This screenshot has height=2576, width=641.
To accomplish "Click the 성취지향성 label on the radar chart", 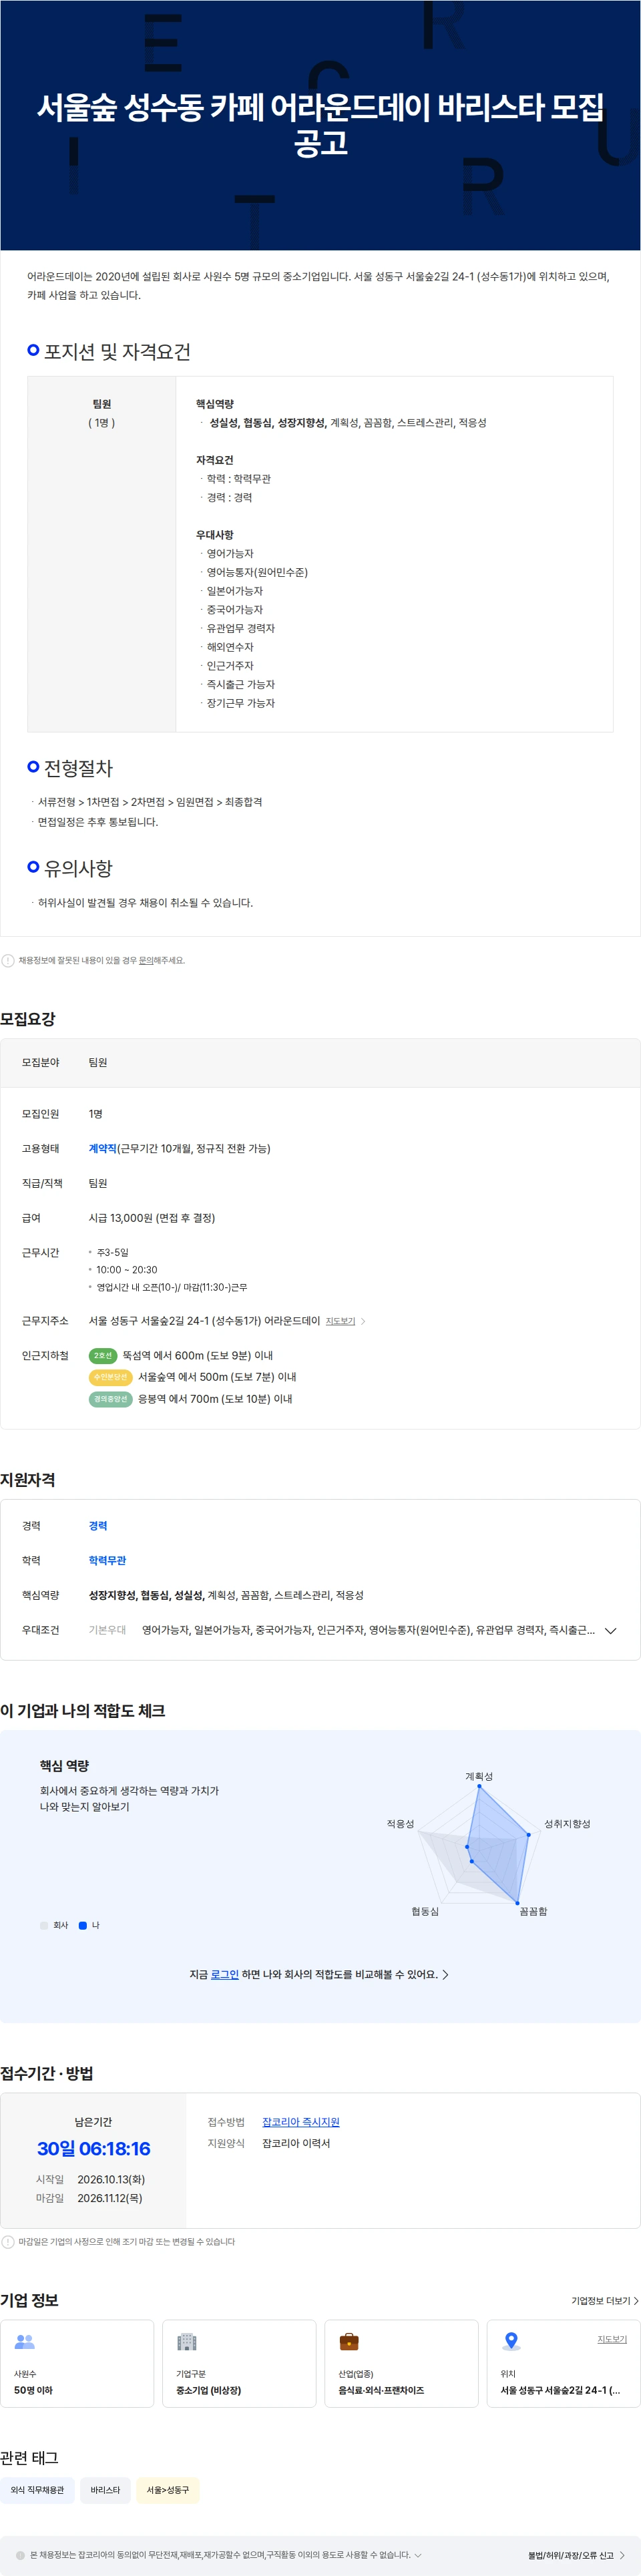I will [567, 1823].
